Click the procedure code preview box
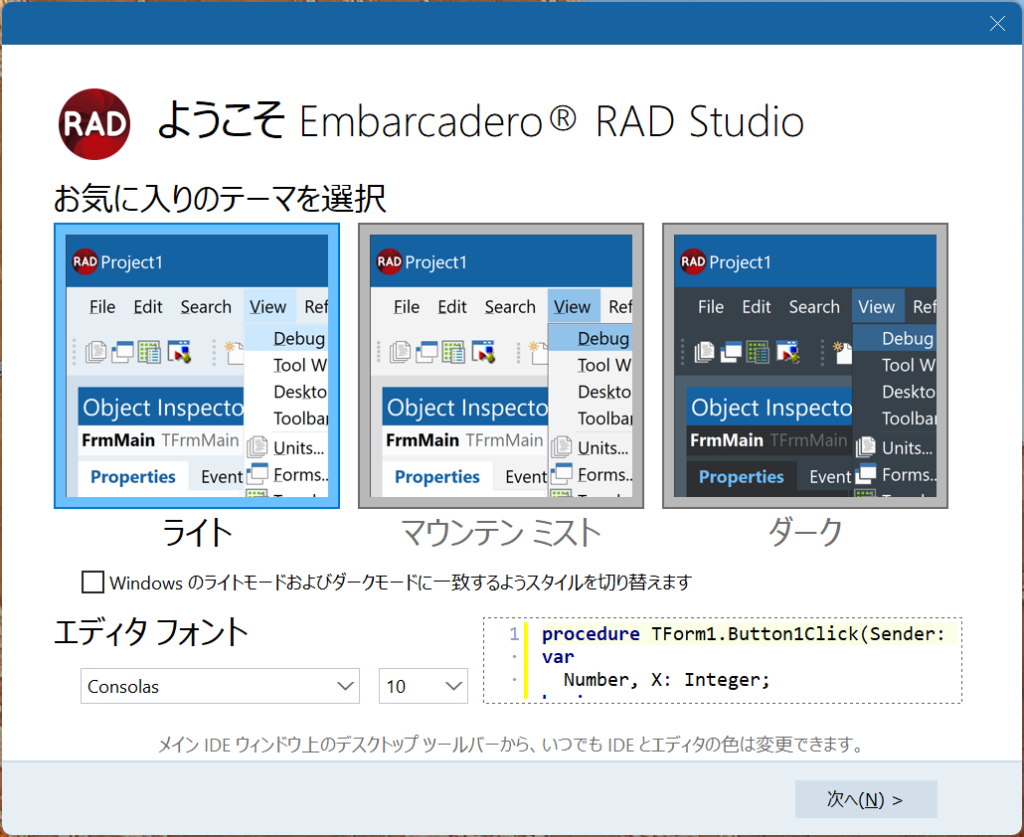 [x=722, y=660]
